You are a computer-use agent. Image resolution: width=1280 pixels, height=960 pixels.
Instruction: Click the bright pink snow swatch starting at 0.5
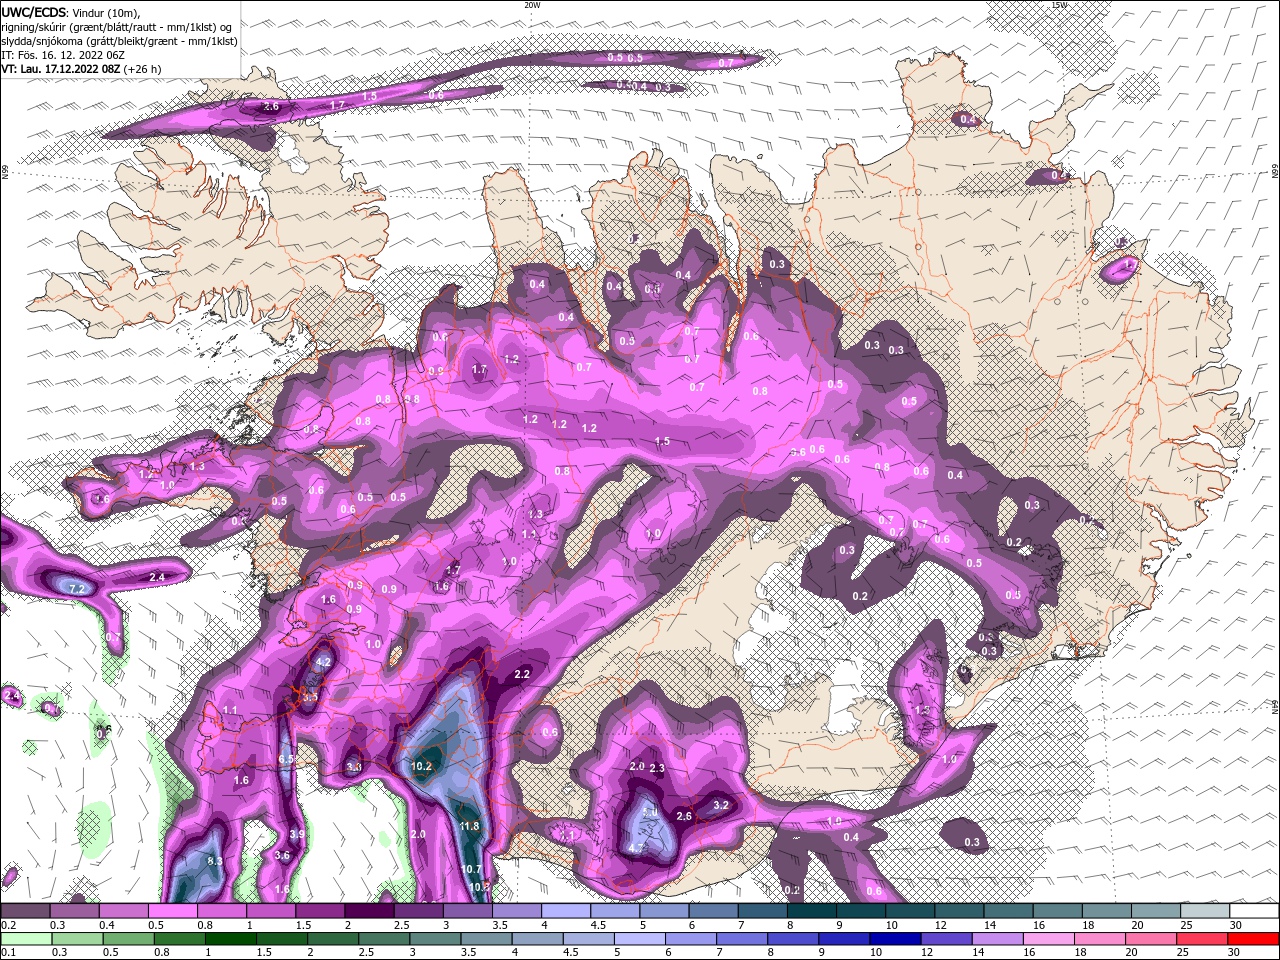pos(172,911)
